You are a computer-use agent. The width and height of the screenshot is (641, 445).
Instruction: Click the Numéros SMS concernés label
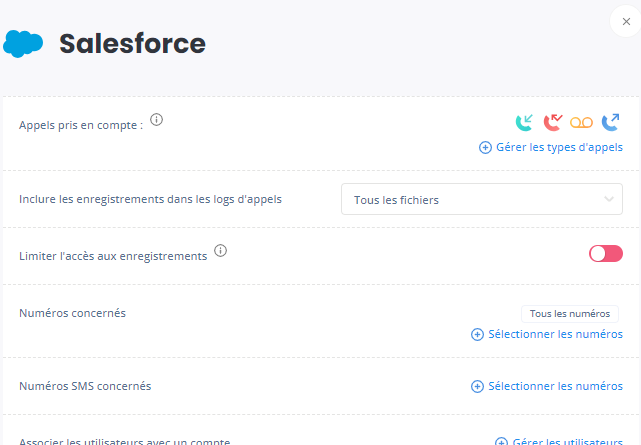(85, 386)
